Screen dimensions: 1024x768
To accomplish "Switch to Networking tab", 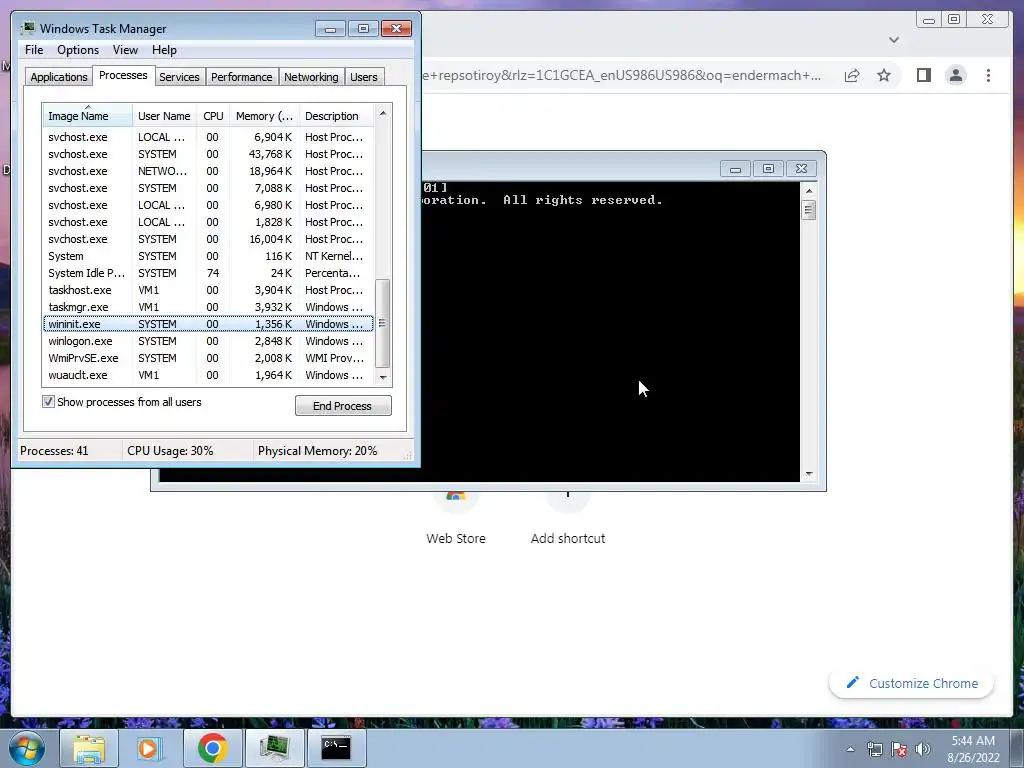I will [311, 77].
